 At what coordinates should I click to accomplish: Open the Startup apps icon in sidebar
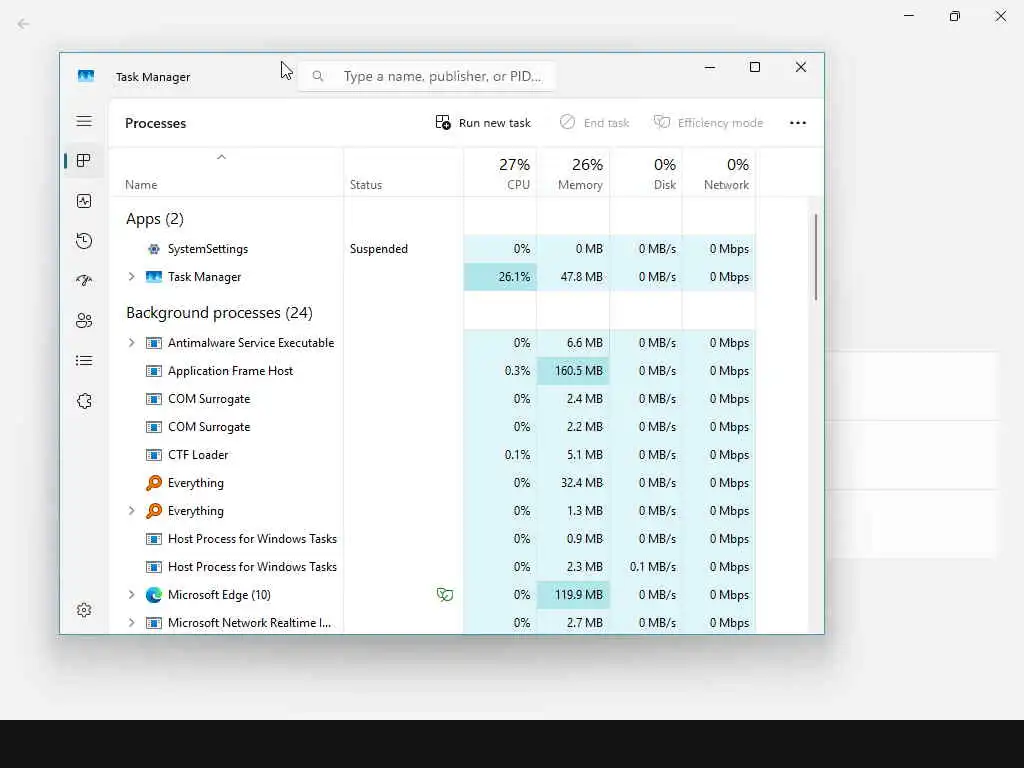coord(84,281)
